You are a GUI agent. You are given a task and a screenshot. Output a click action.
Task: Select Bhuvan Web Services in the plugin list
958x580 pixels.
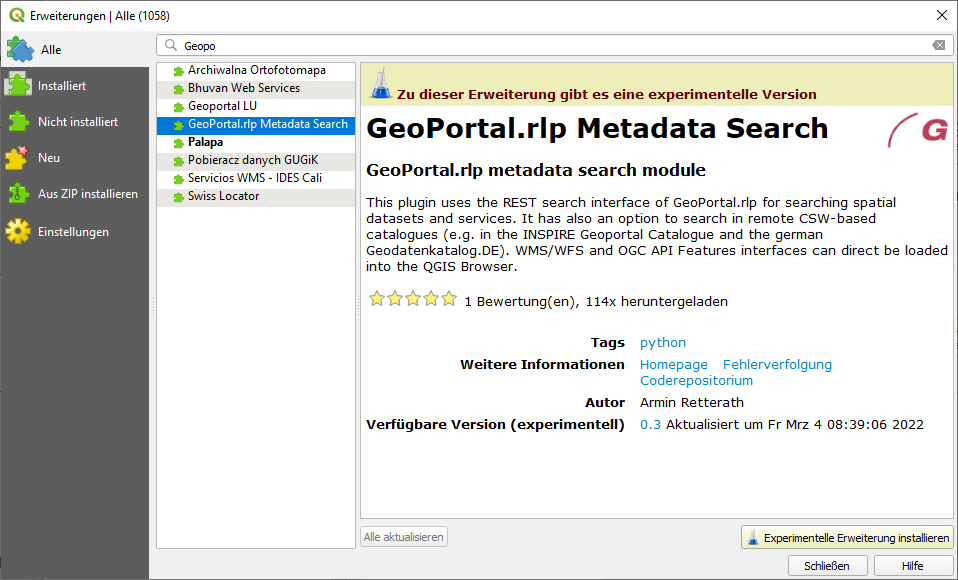coord(256,89)
